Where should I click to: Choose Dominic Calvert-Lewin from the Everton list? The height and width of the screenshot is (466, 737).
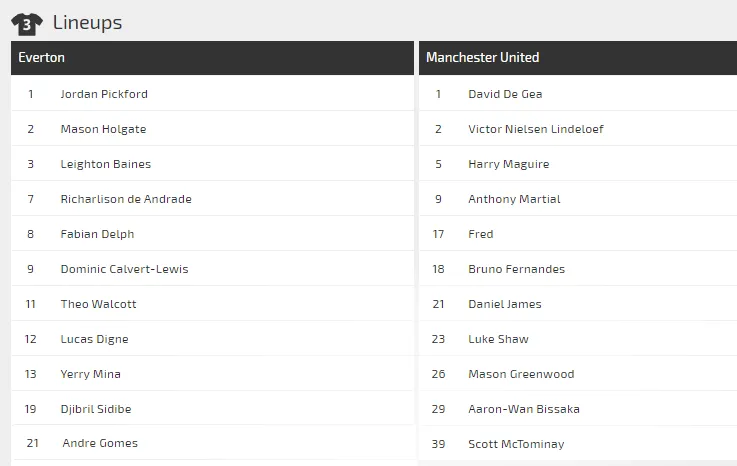coord(124,269)
